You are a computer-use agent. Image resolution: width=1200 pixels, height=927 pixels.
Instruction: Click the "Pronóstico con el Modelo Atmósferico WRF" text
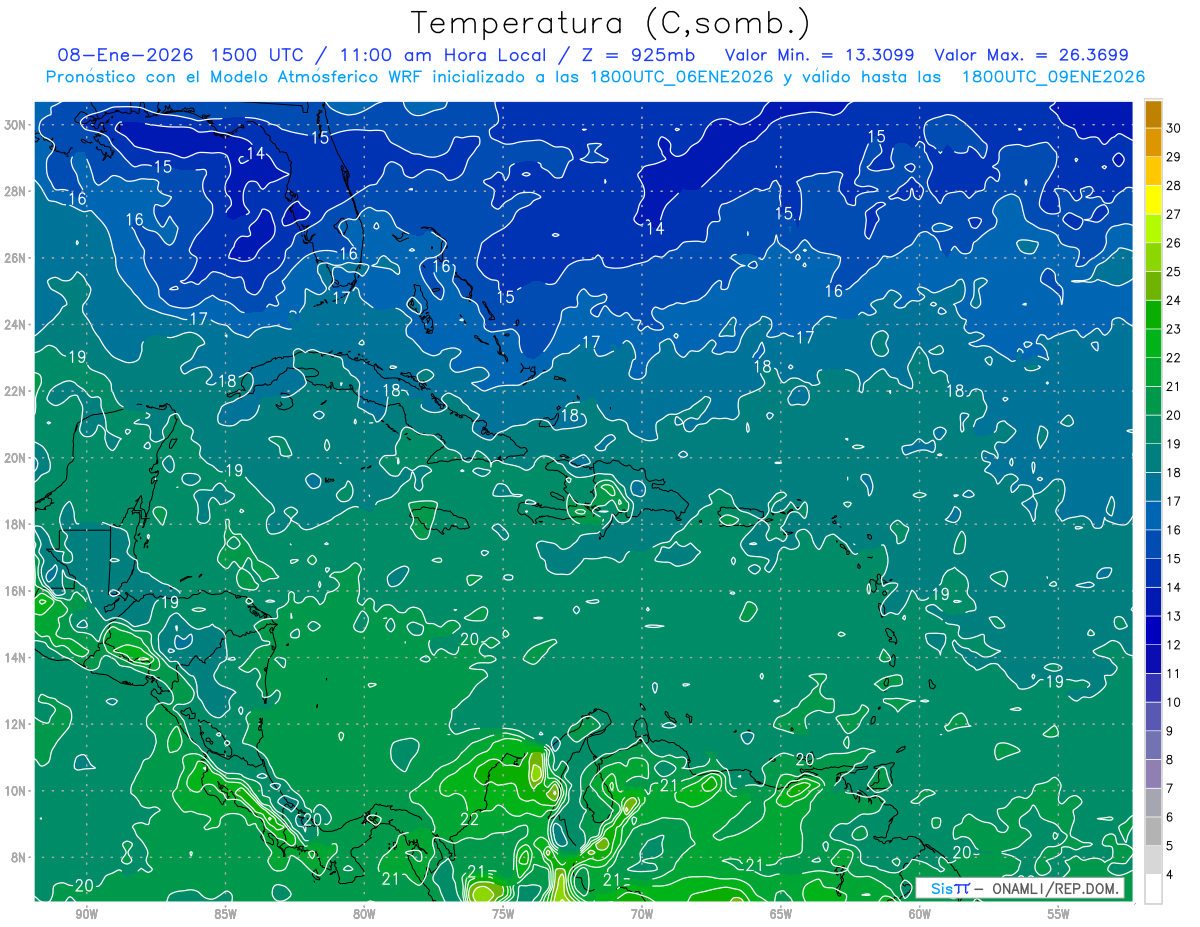pos(235,77)
